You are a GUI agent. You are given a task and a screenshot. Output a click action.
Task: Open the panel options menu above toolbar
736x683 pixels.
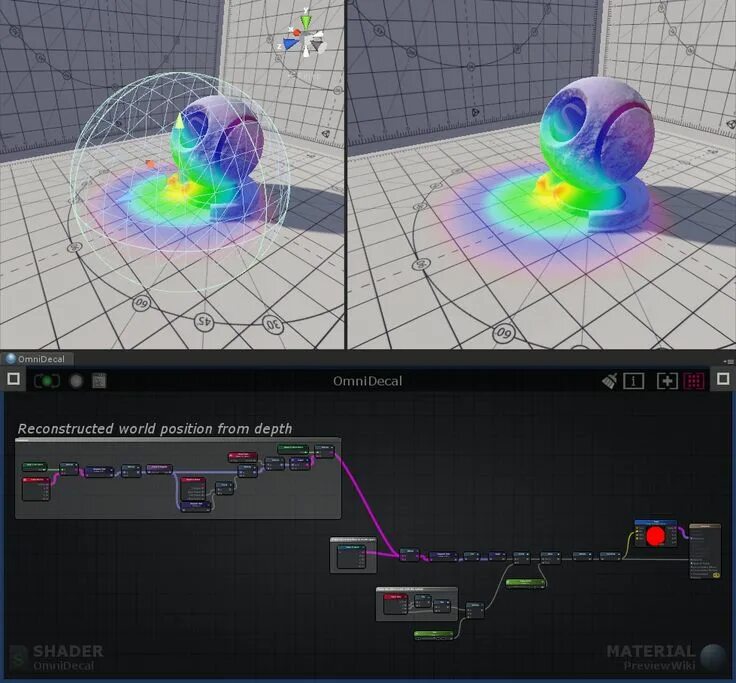point(729,361)
